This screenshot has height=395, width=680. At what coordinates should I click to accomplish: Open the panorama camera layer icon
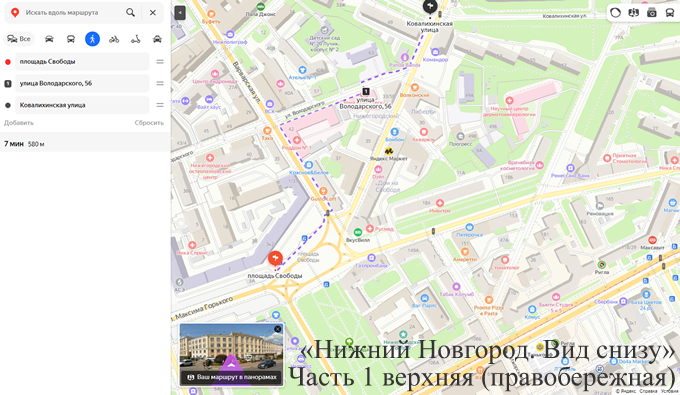pyautogui.click(x=652, y=13)
